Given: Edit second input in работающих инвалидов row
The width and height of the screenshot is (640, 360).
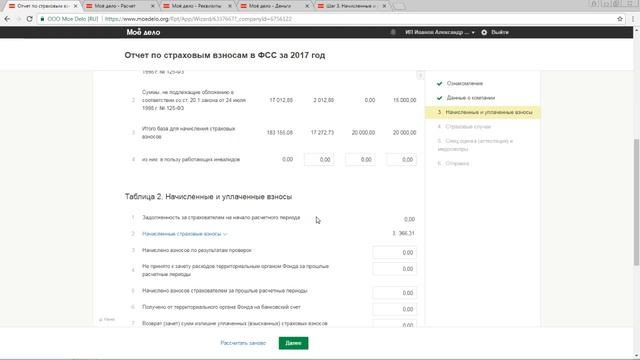Looking at the screenshot, I should pyautogui.click(x=360, y=160).
